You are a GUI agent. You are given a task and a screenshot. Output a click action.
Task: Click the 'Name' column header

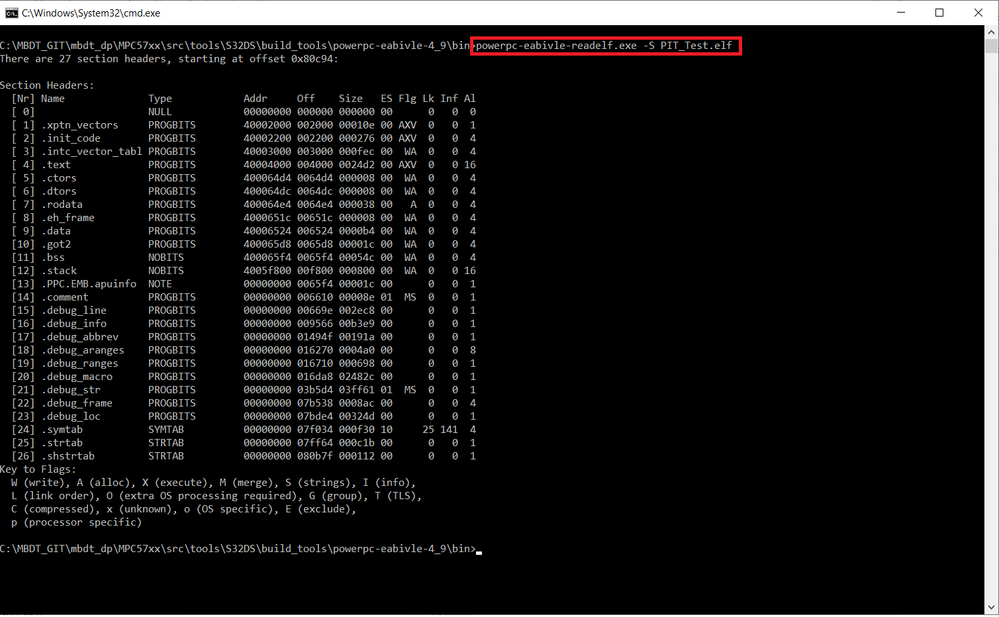click(53, 98)
